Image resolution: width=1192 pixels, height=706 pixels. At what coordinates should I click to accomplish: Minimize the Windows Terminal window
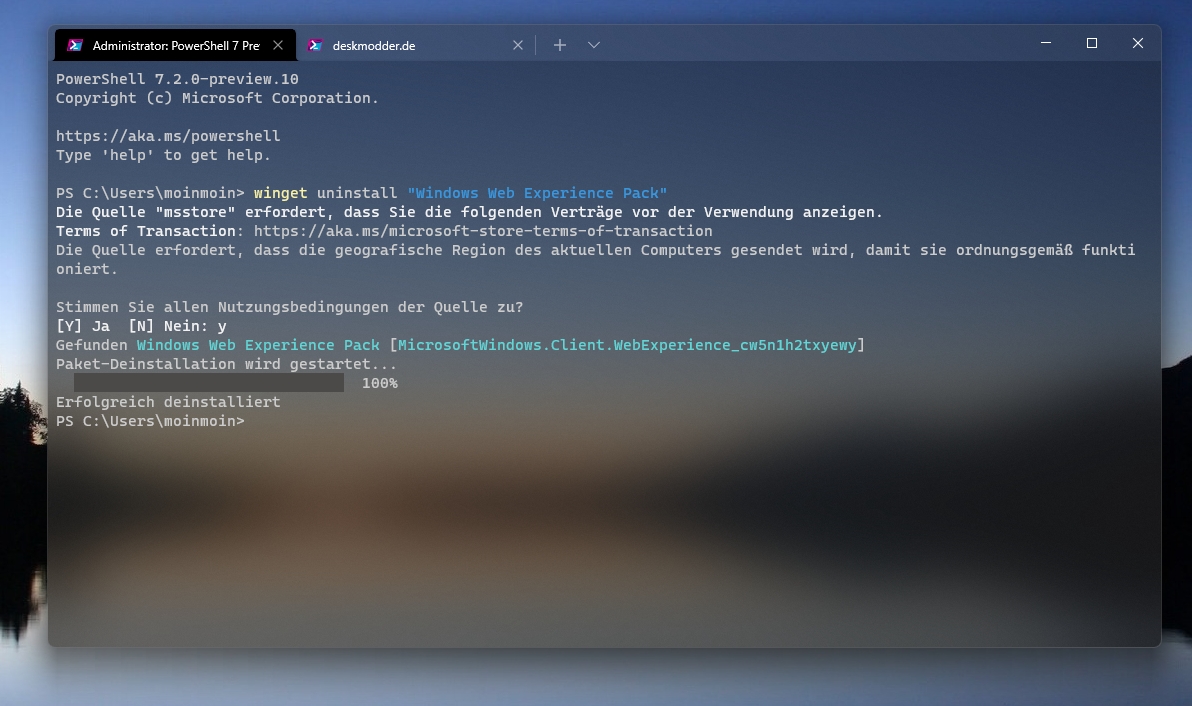[1046, 43]
